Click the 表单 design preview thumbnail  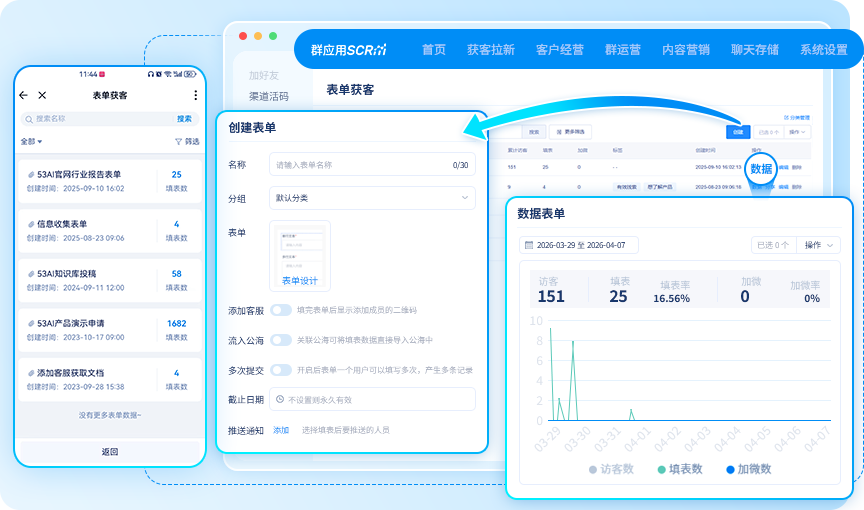300,256
